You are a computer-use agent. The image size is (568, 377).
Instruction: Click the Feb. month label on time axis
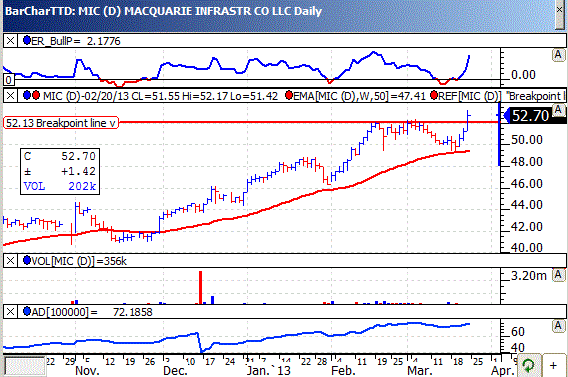tap(343, 370)
